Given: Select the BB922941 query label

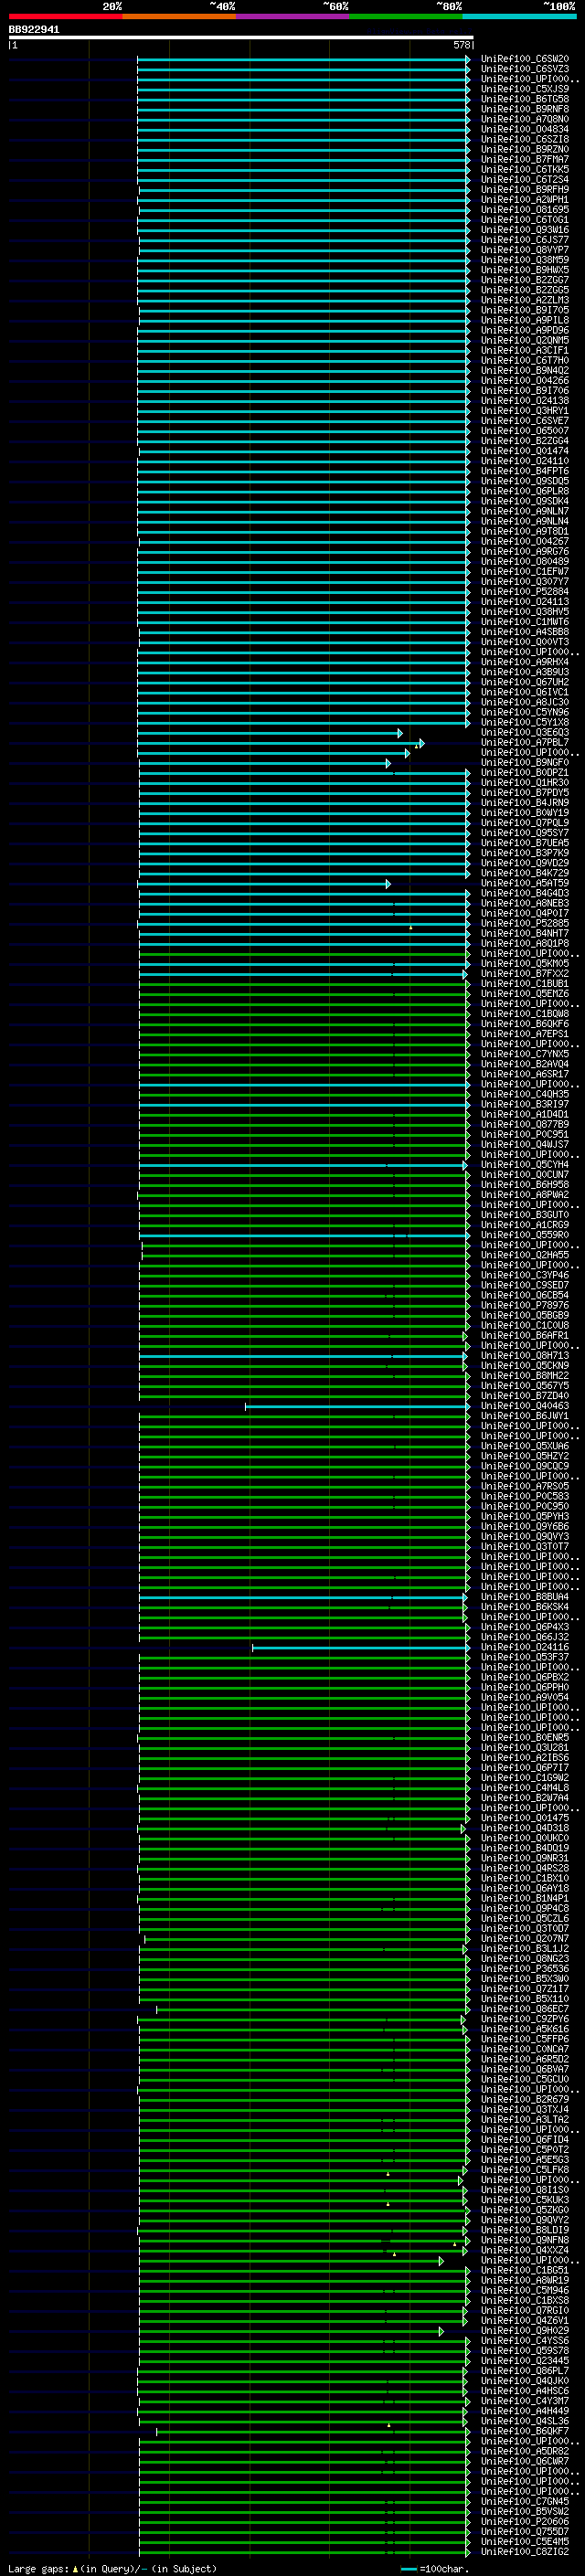Looking at the screenshot, I should (x=34, y=30).
